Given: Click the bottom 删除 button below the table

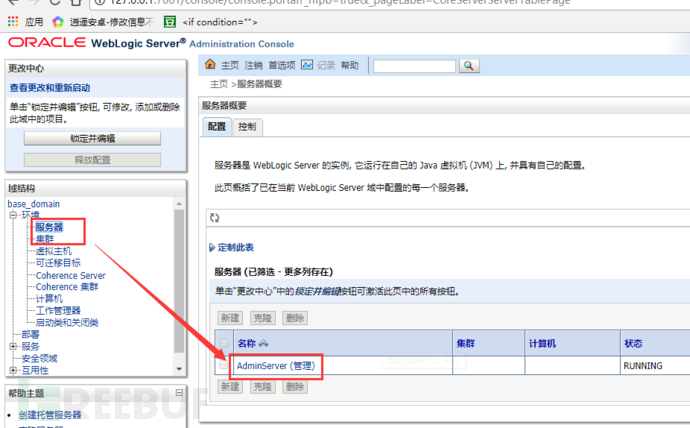Looking at the screenshot, I should tap(295, 387).
